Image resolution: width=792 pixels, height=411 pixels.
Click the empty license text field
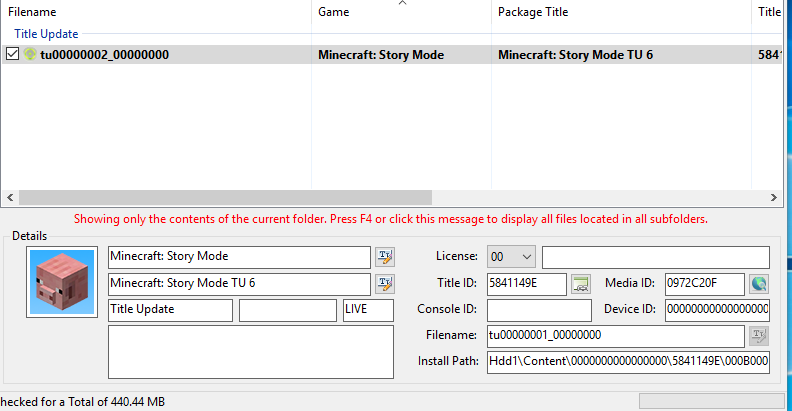tap(656, 257)
